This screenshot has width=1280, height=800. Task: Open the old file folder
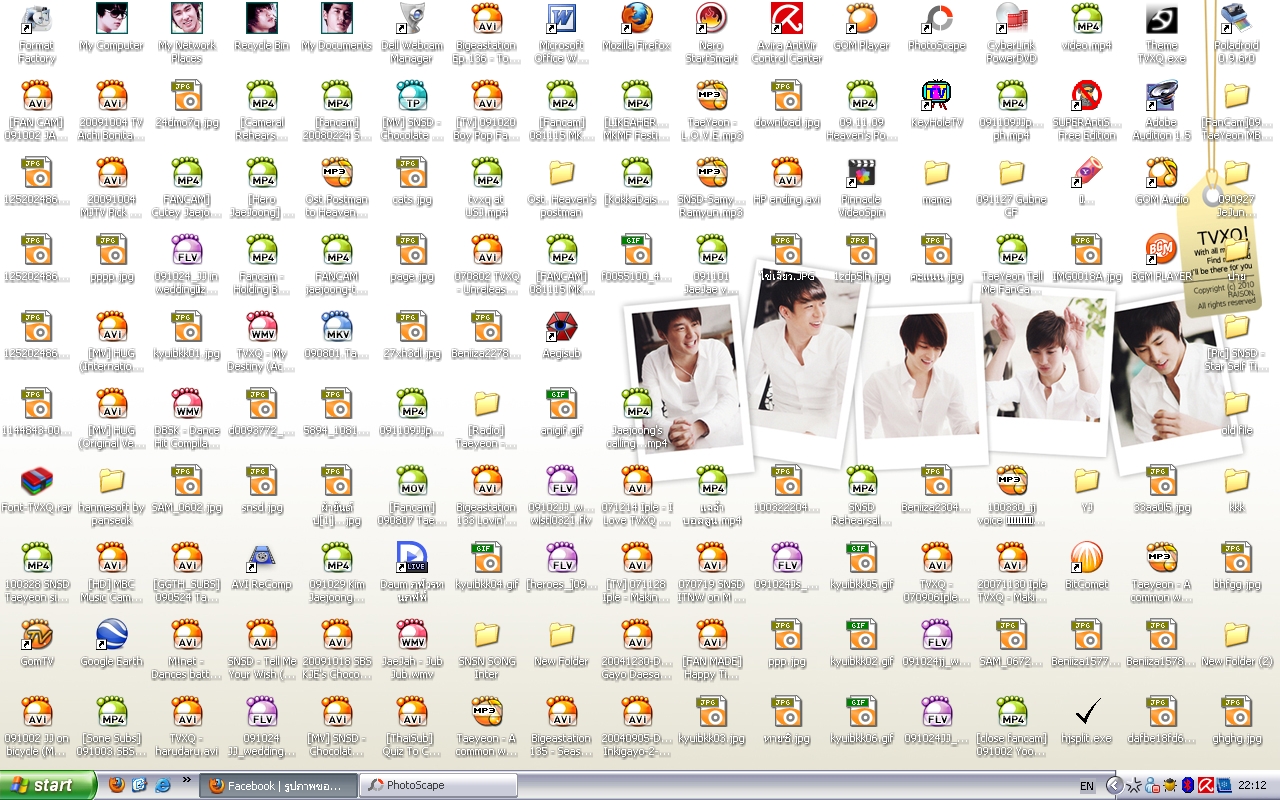[1237, 403]
